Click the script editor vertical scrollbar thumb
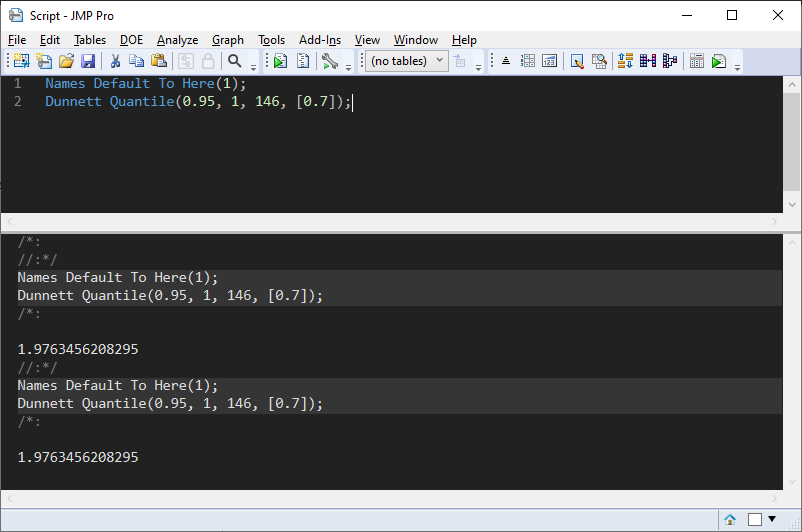802x532 pixels. pos(792,142)
